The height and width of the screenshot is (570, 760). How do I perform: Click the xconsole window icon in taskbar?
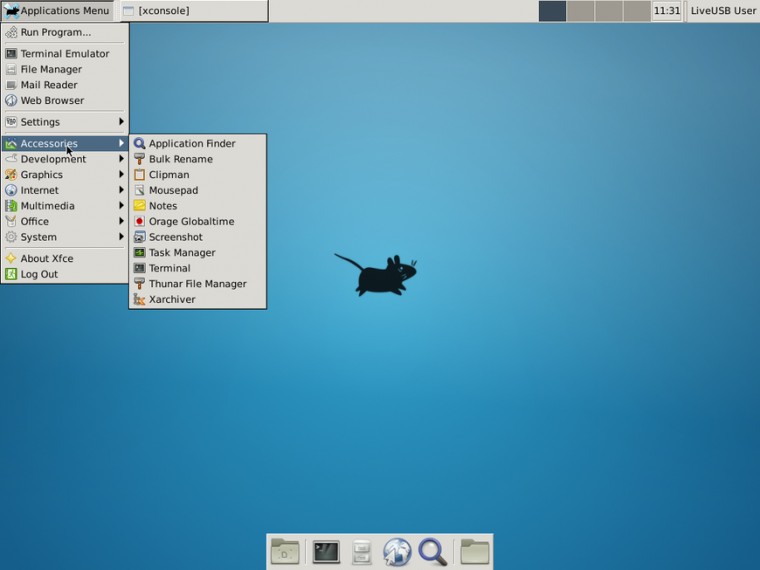coord(128,11)
